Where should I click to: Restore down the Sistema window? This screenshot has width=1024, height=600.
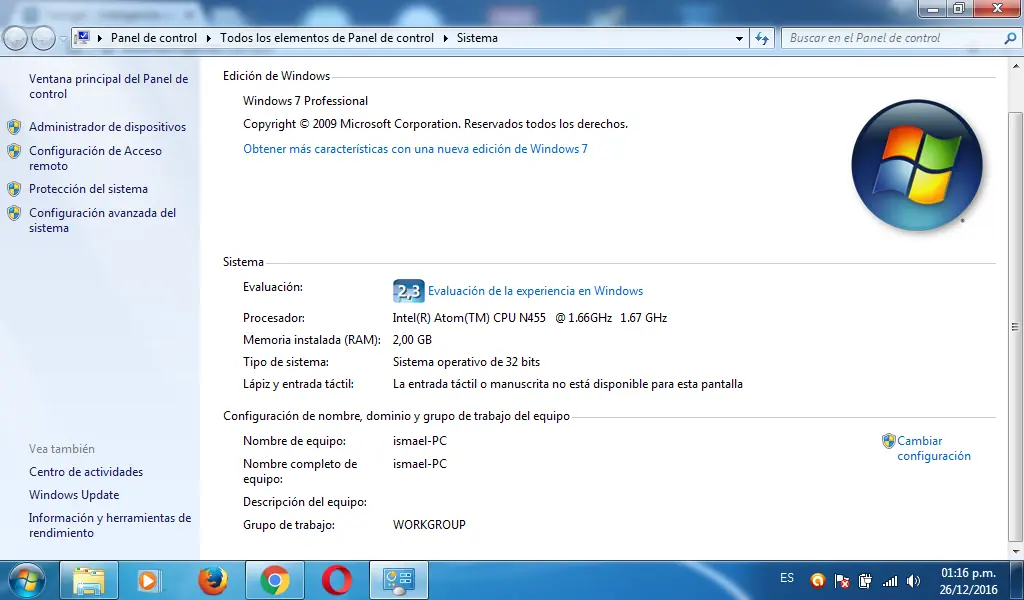[x=959, y=8]
